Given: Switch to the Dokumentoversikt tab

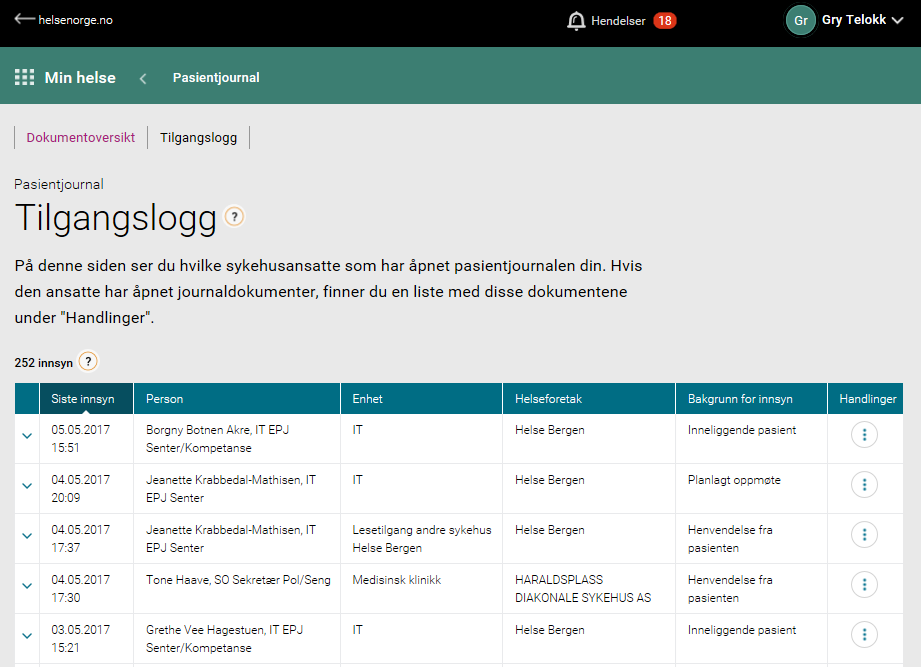Looking at the screenshot, I should pos(81,138).
